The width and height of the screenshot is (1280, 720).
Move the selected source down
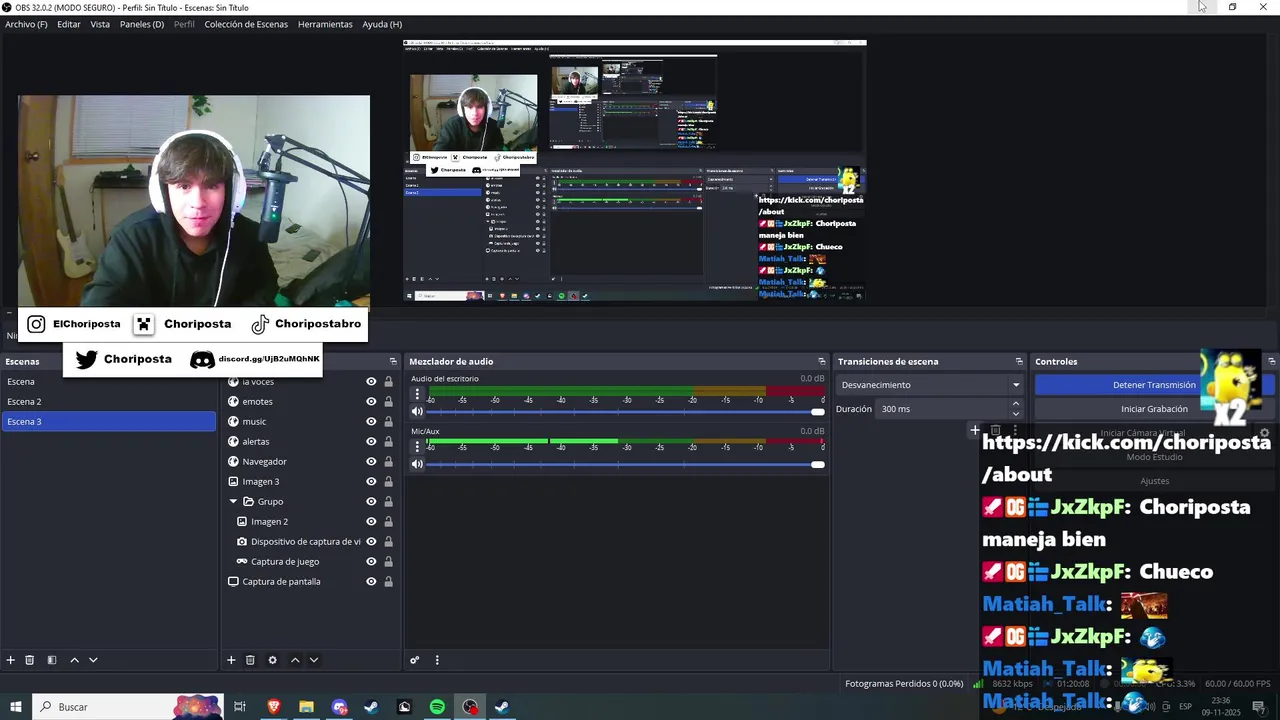click(314, 660)
